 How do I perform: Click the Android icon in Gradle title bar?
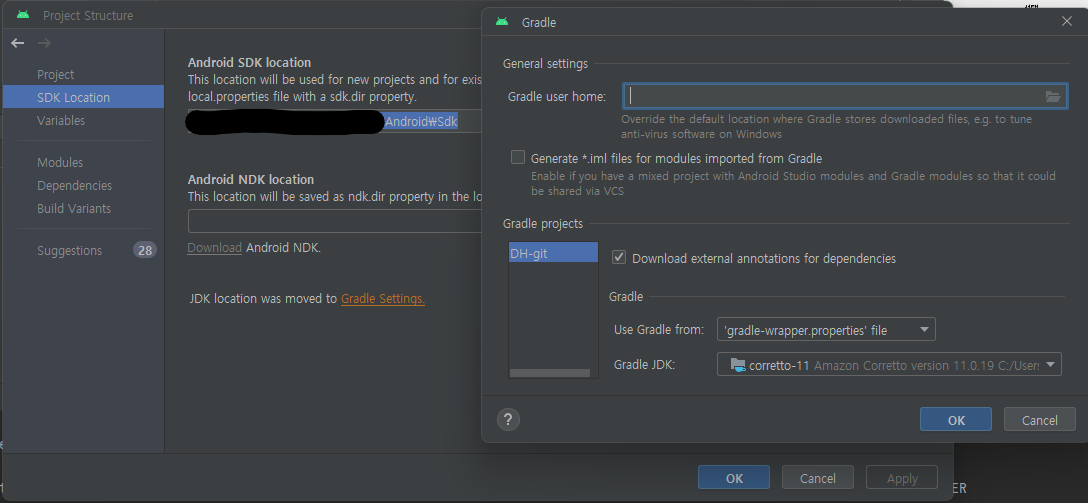click(502, 22)
